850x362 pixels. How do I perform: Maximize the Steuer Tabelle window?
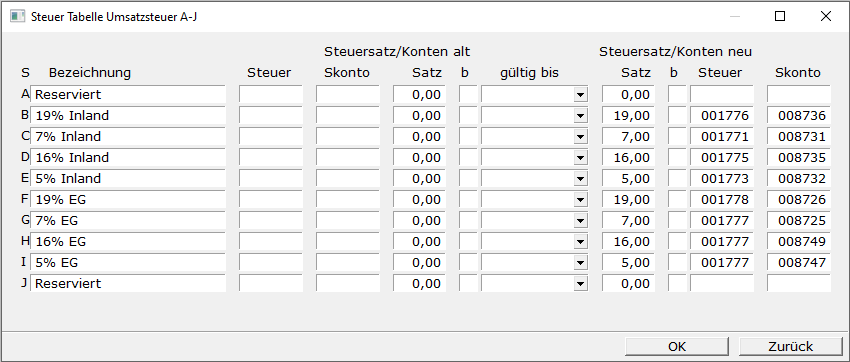click(x=780, y=16)
